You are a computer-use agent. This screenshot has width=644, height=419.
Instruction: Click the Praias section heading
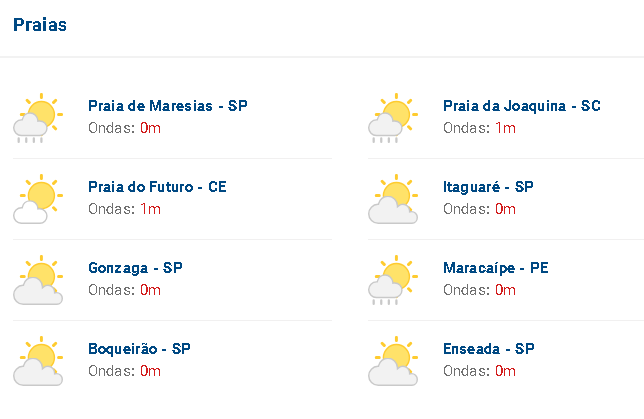click(40, 25)
